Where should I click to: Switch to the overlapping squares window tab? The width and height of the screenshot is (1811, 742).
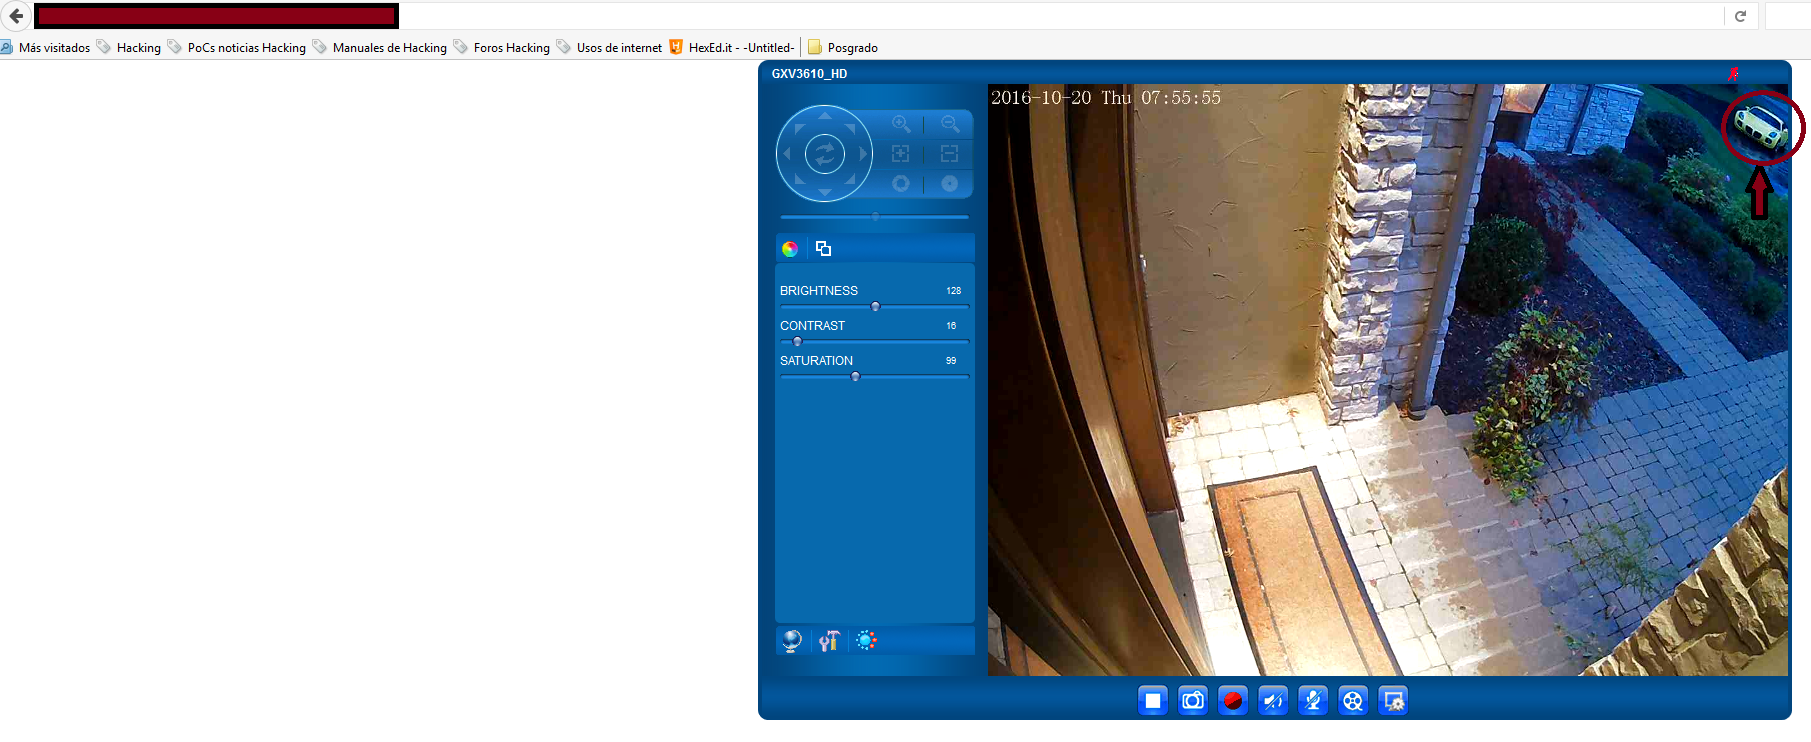823,248
